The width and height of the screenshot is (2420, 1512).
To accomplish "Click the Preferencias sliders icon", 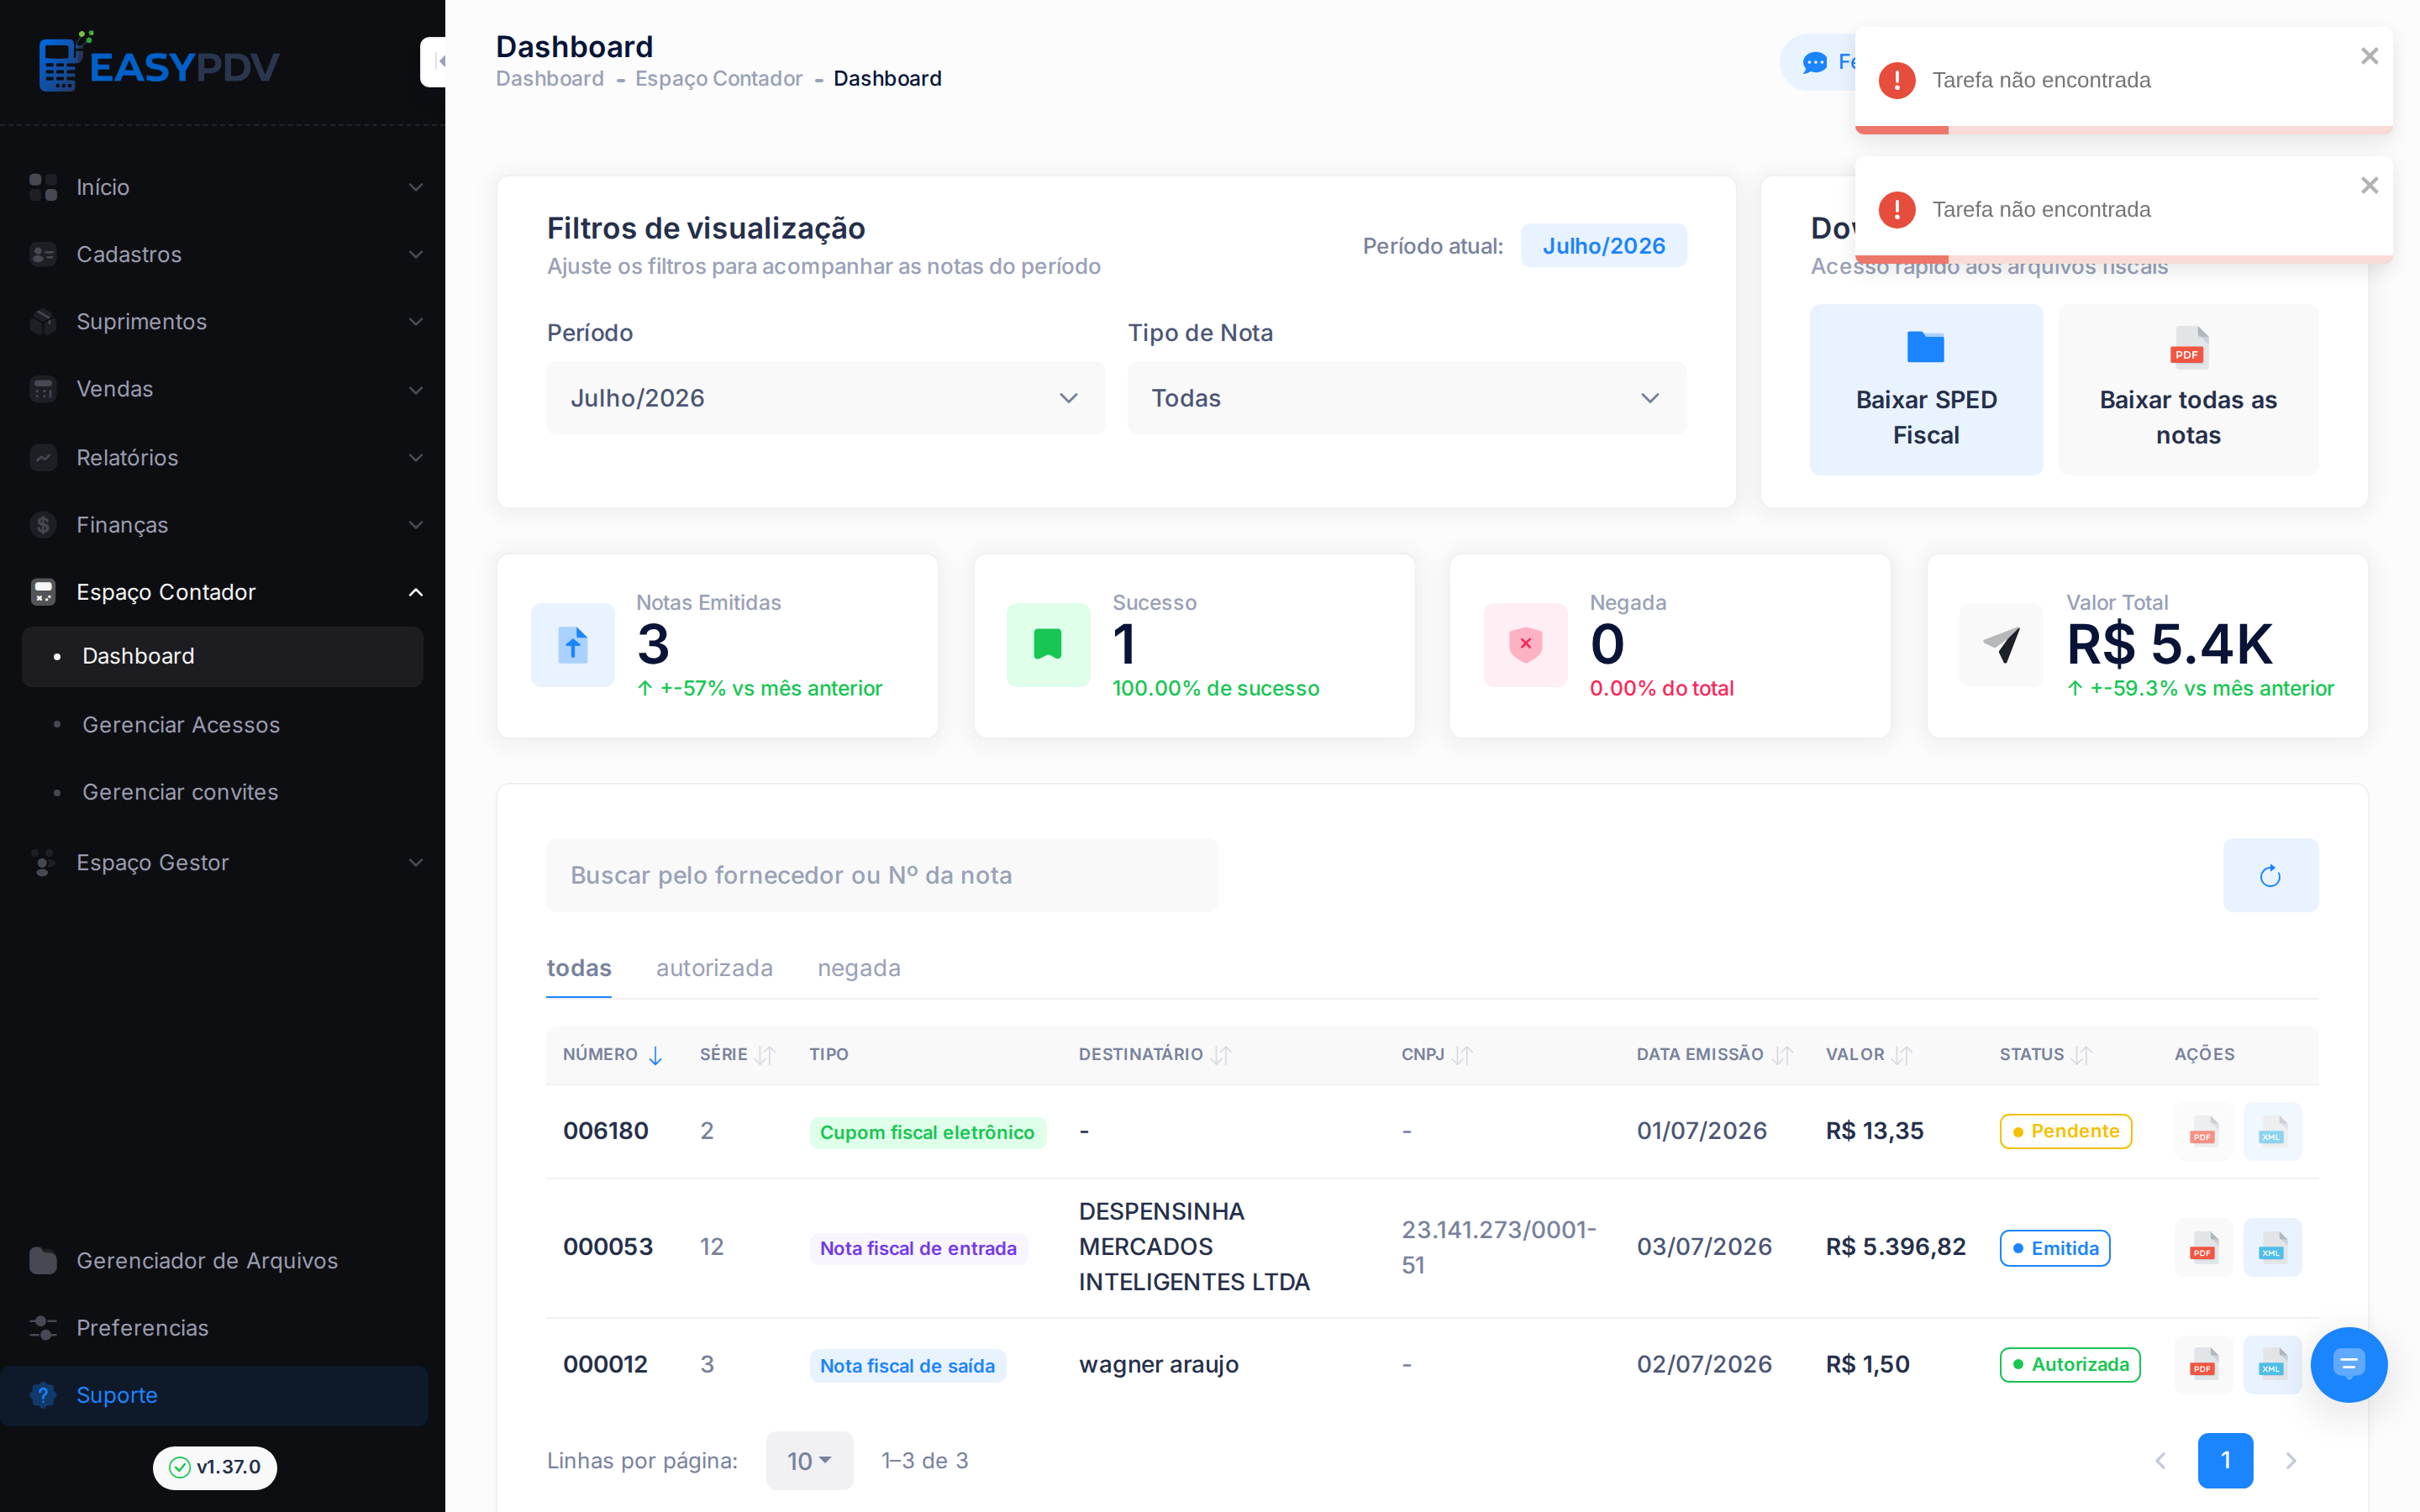I will [x=43, y=1327].
